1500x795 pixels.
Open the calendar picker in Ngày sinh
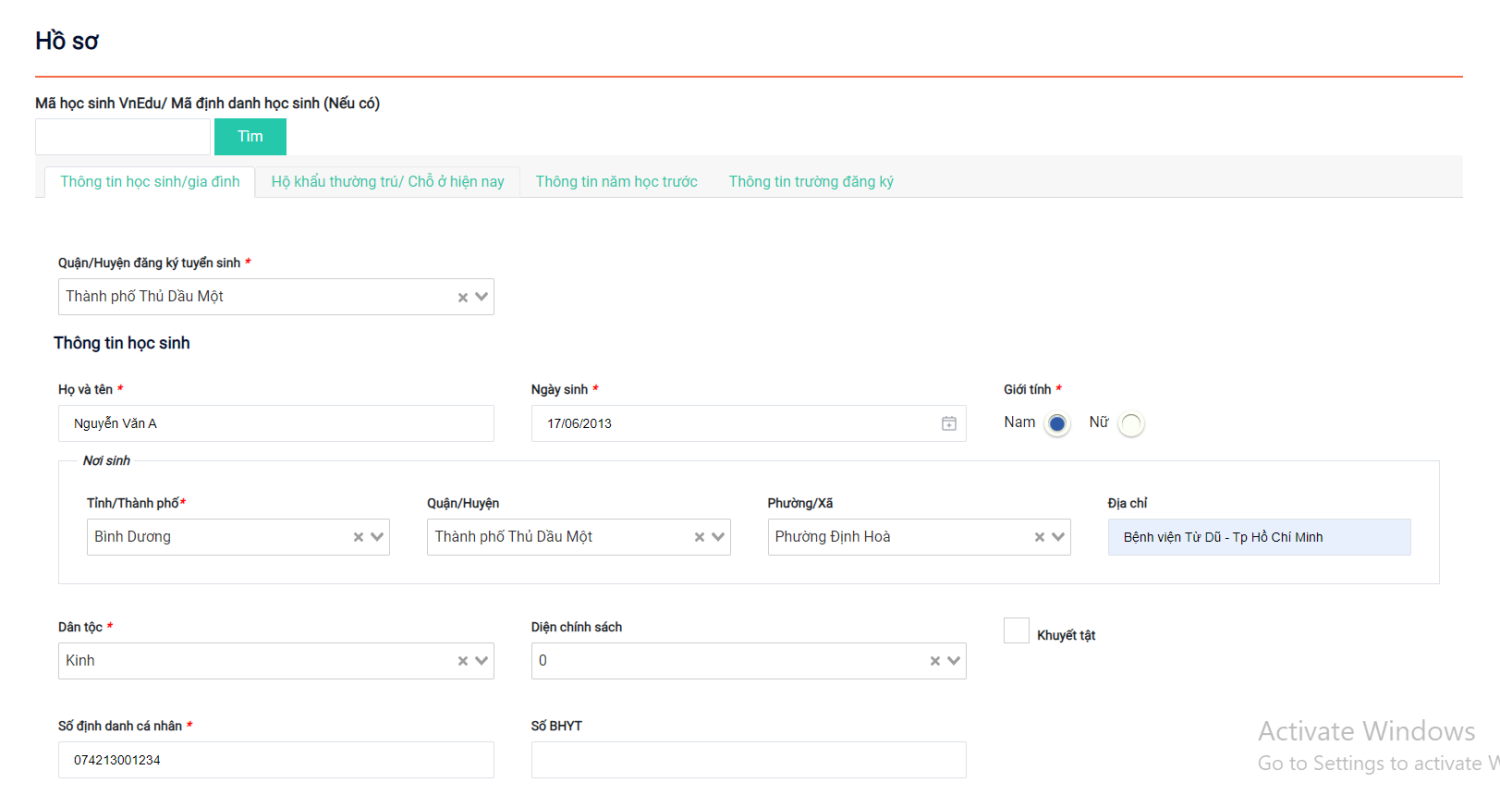(948, 424)
